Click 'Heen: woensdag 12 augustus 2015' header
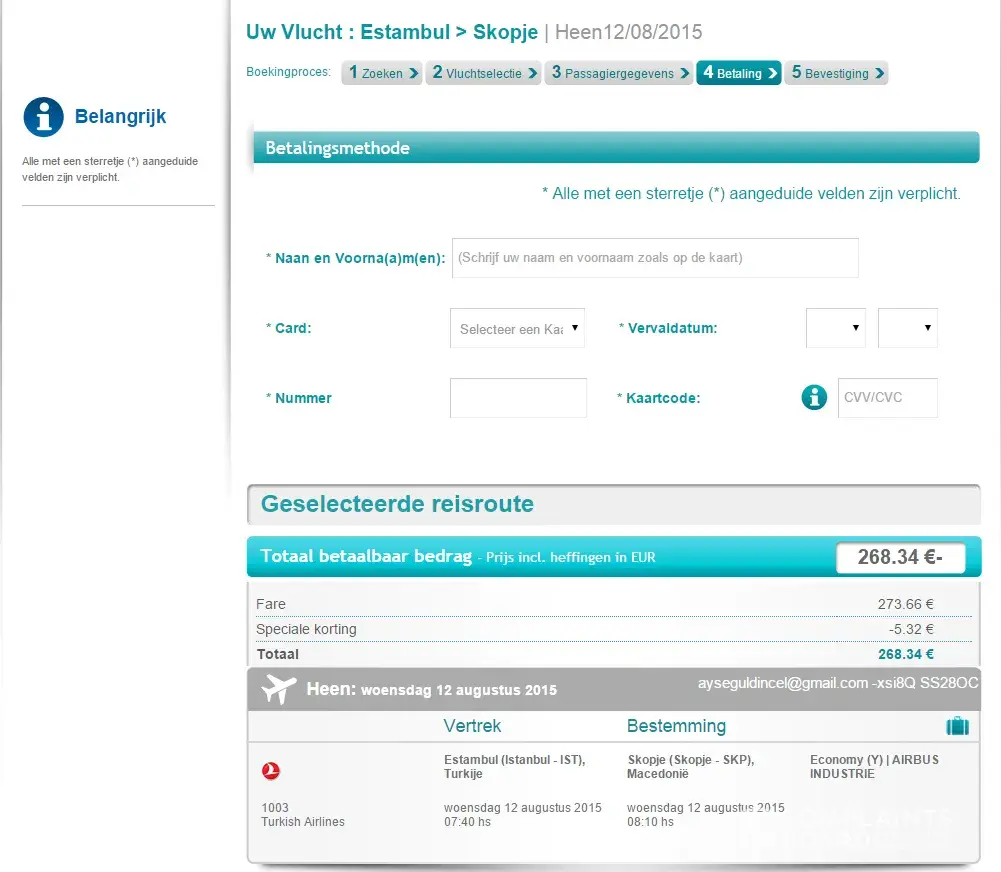Image resolution: width=1001 pixels, height=872 pixels. pyautogui.click(x=432, y=689)
